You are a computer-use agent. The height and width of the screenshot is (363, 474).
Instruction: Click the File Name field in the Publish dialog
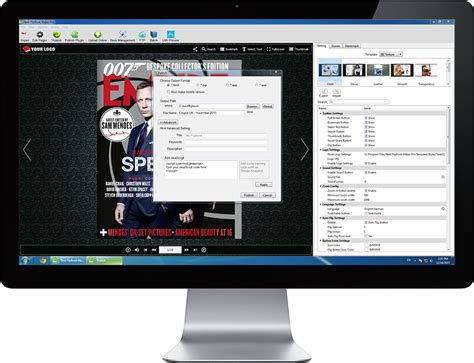(211, 113)
